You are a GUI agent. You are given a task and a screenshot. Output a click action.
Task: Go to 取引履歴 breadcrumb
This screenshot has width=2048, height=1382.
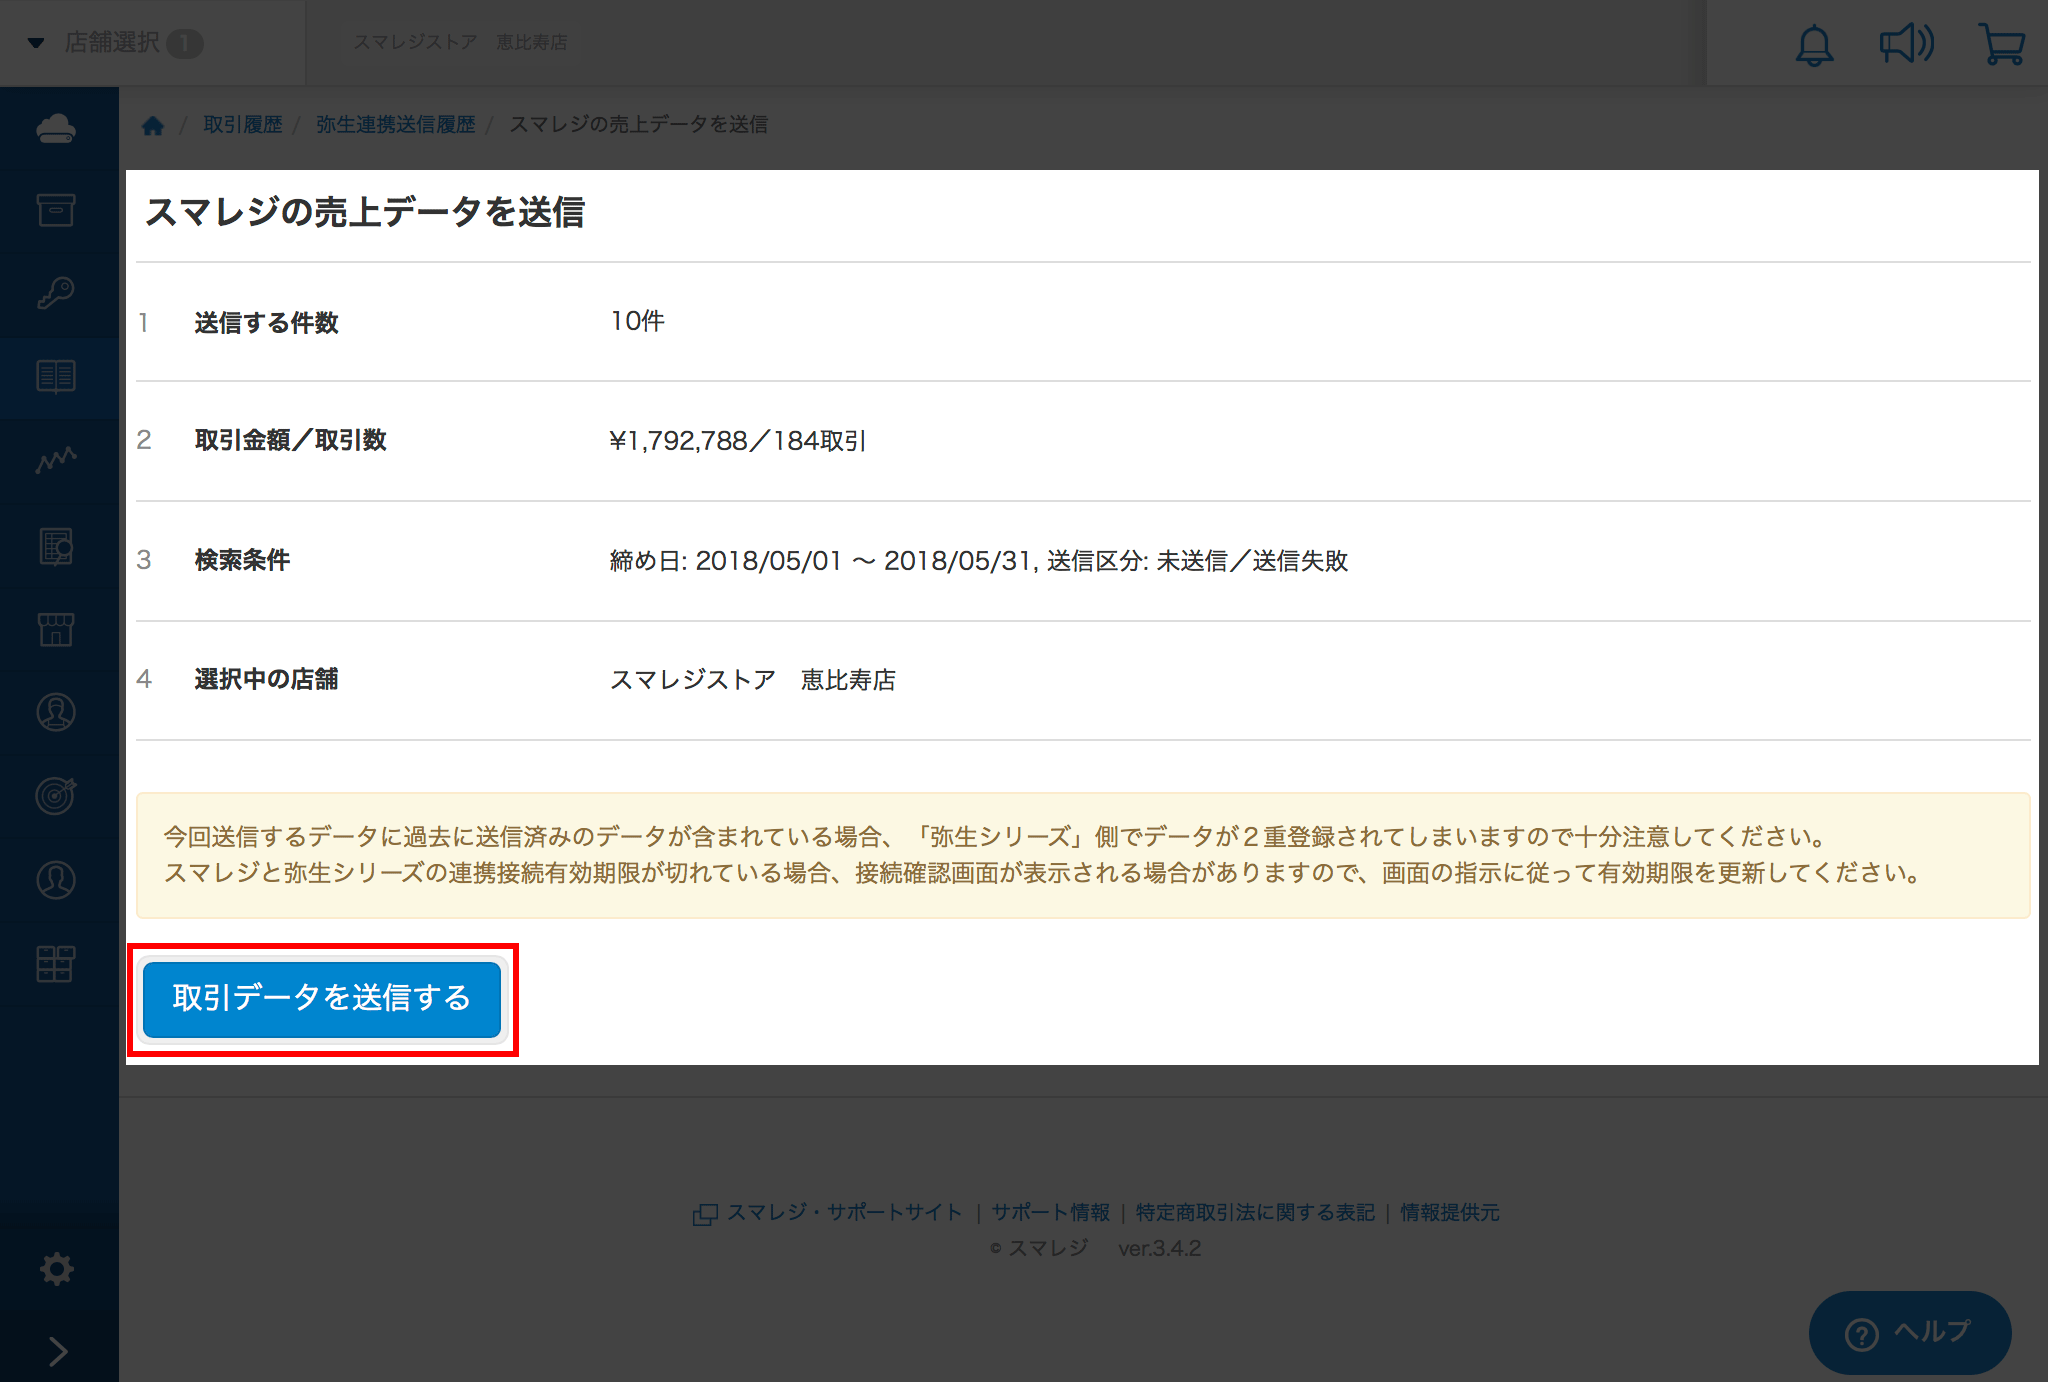[243, 124]
